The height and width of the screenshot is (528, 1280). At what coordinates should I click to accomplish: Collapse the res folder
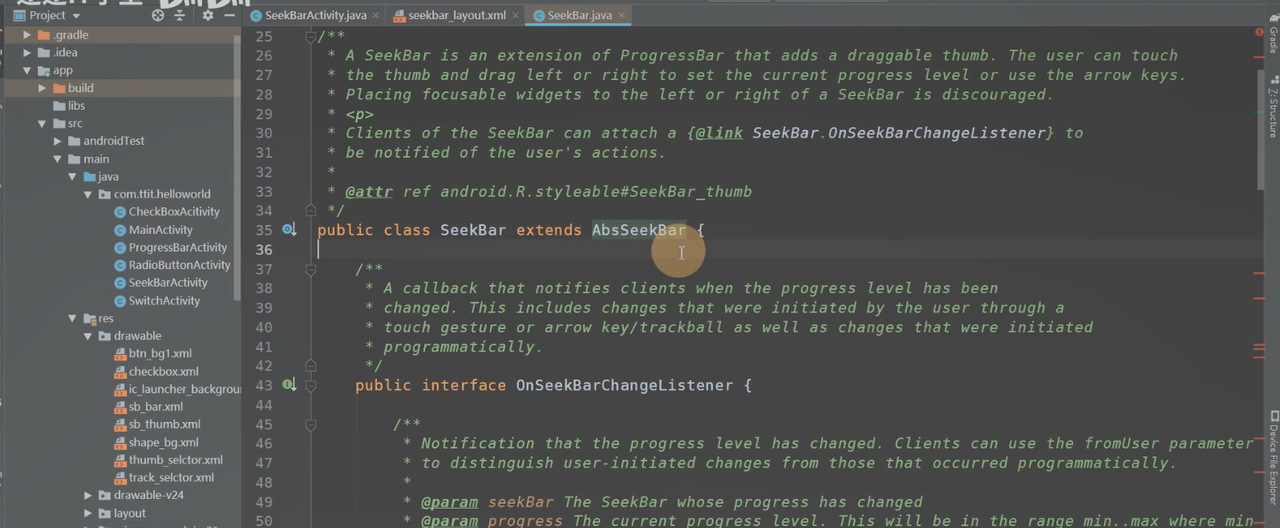pyautogui.click(x=73, y=319)
